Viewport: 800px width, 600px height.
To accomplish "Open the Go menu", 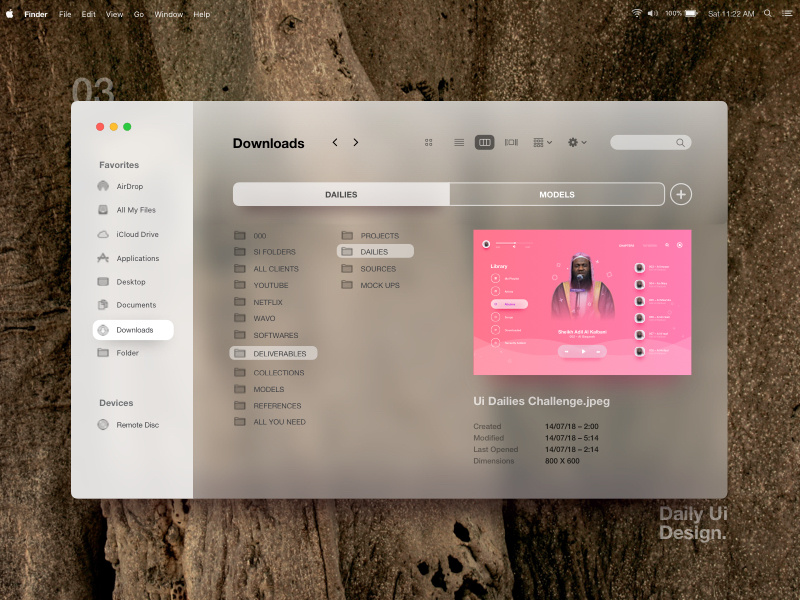I will pyautogui.click(x=139, y=14).
